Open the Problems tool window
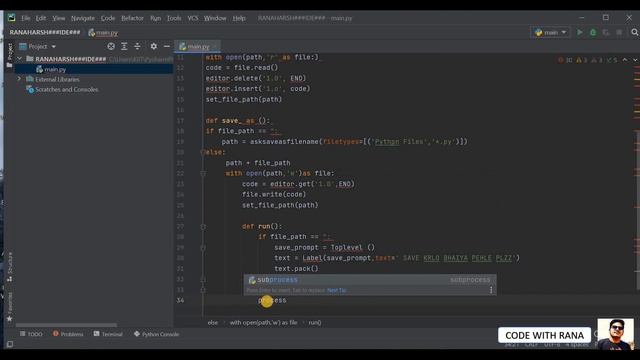Image resolution: width=640 pixels, height=360 pixels. [68, 334]
